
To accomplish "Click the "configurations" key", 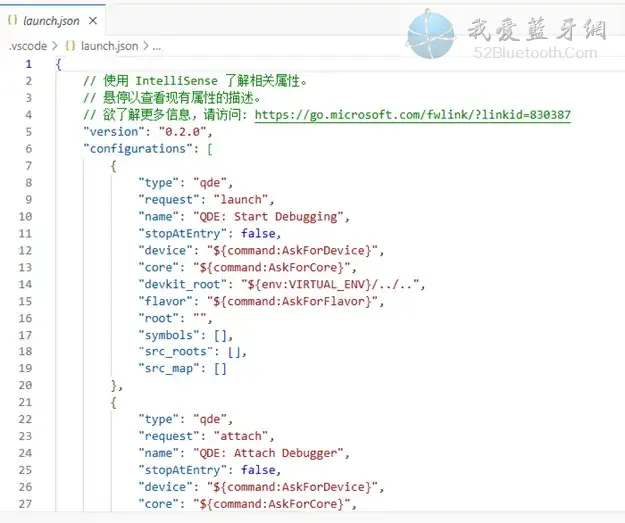I will [138, 149].
